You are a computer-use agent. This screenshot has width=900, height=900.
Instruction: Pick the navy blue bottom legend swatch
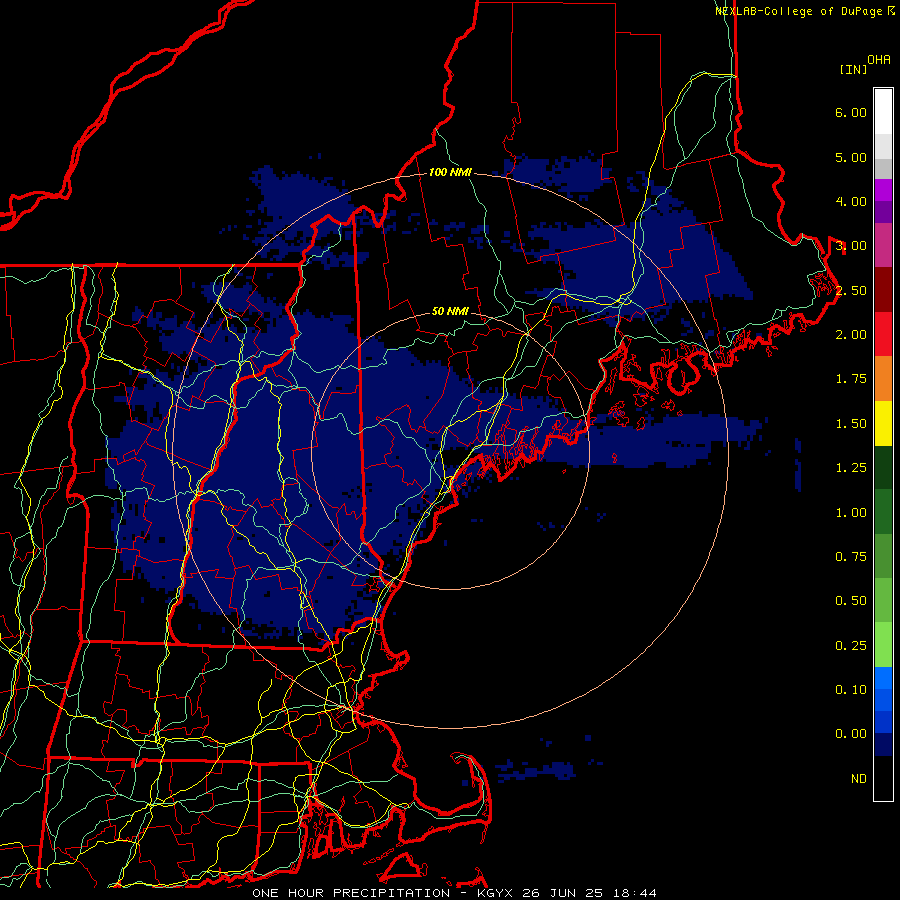coord(883,745)
